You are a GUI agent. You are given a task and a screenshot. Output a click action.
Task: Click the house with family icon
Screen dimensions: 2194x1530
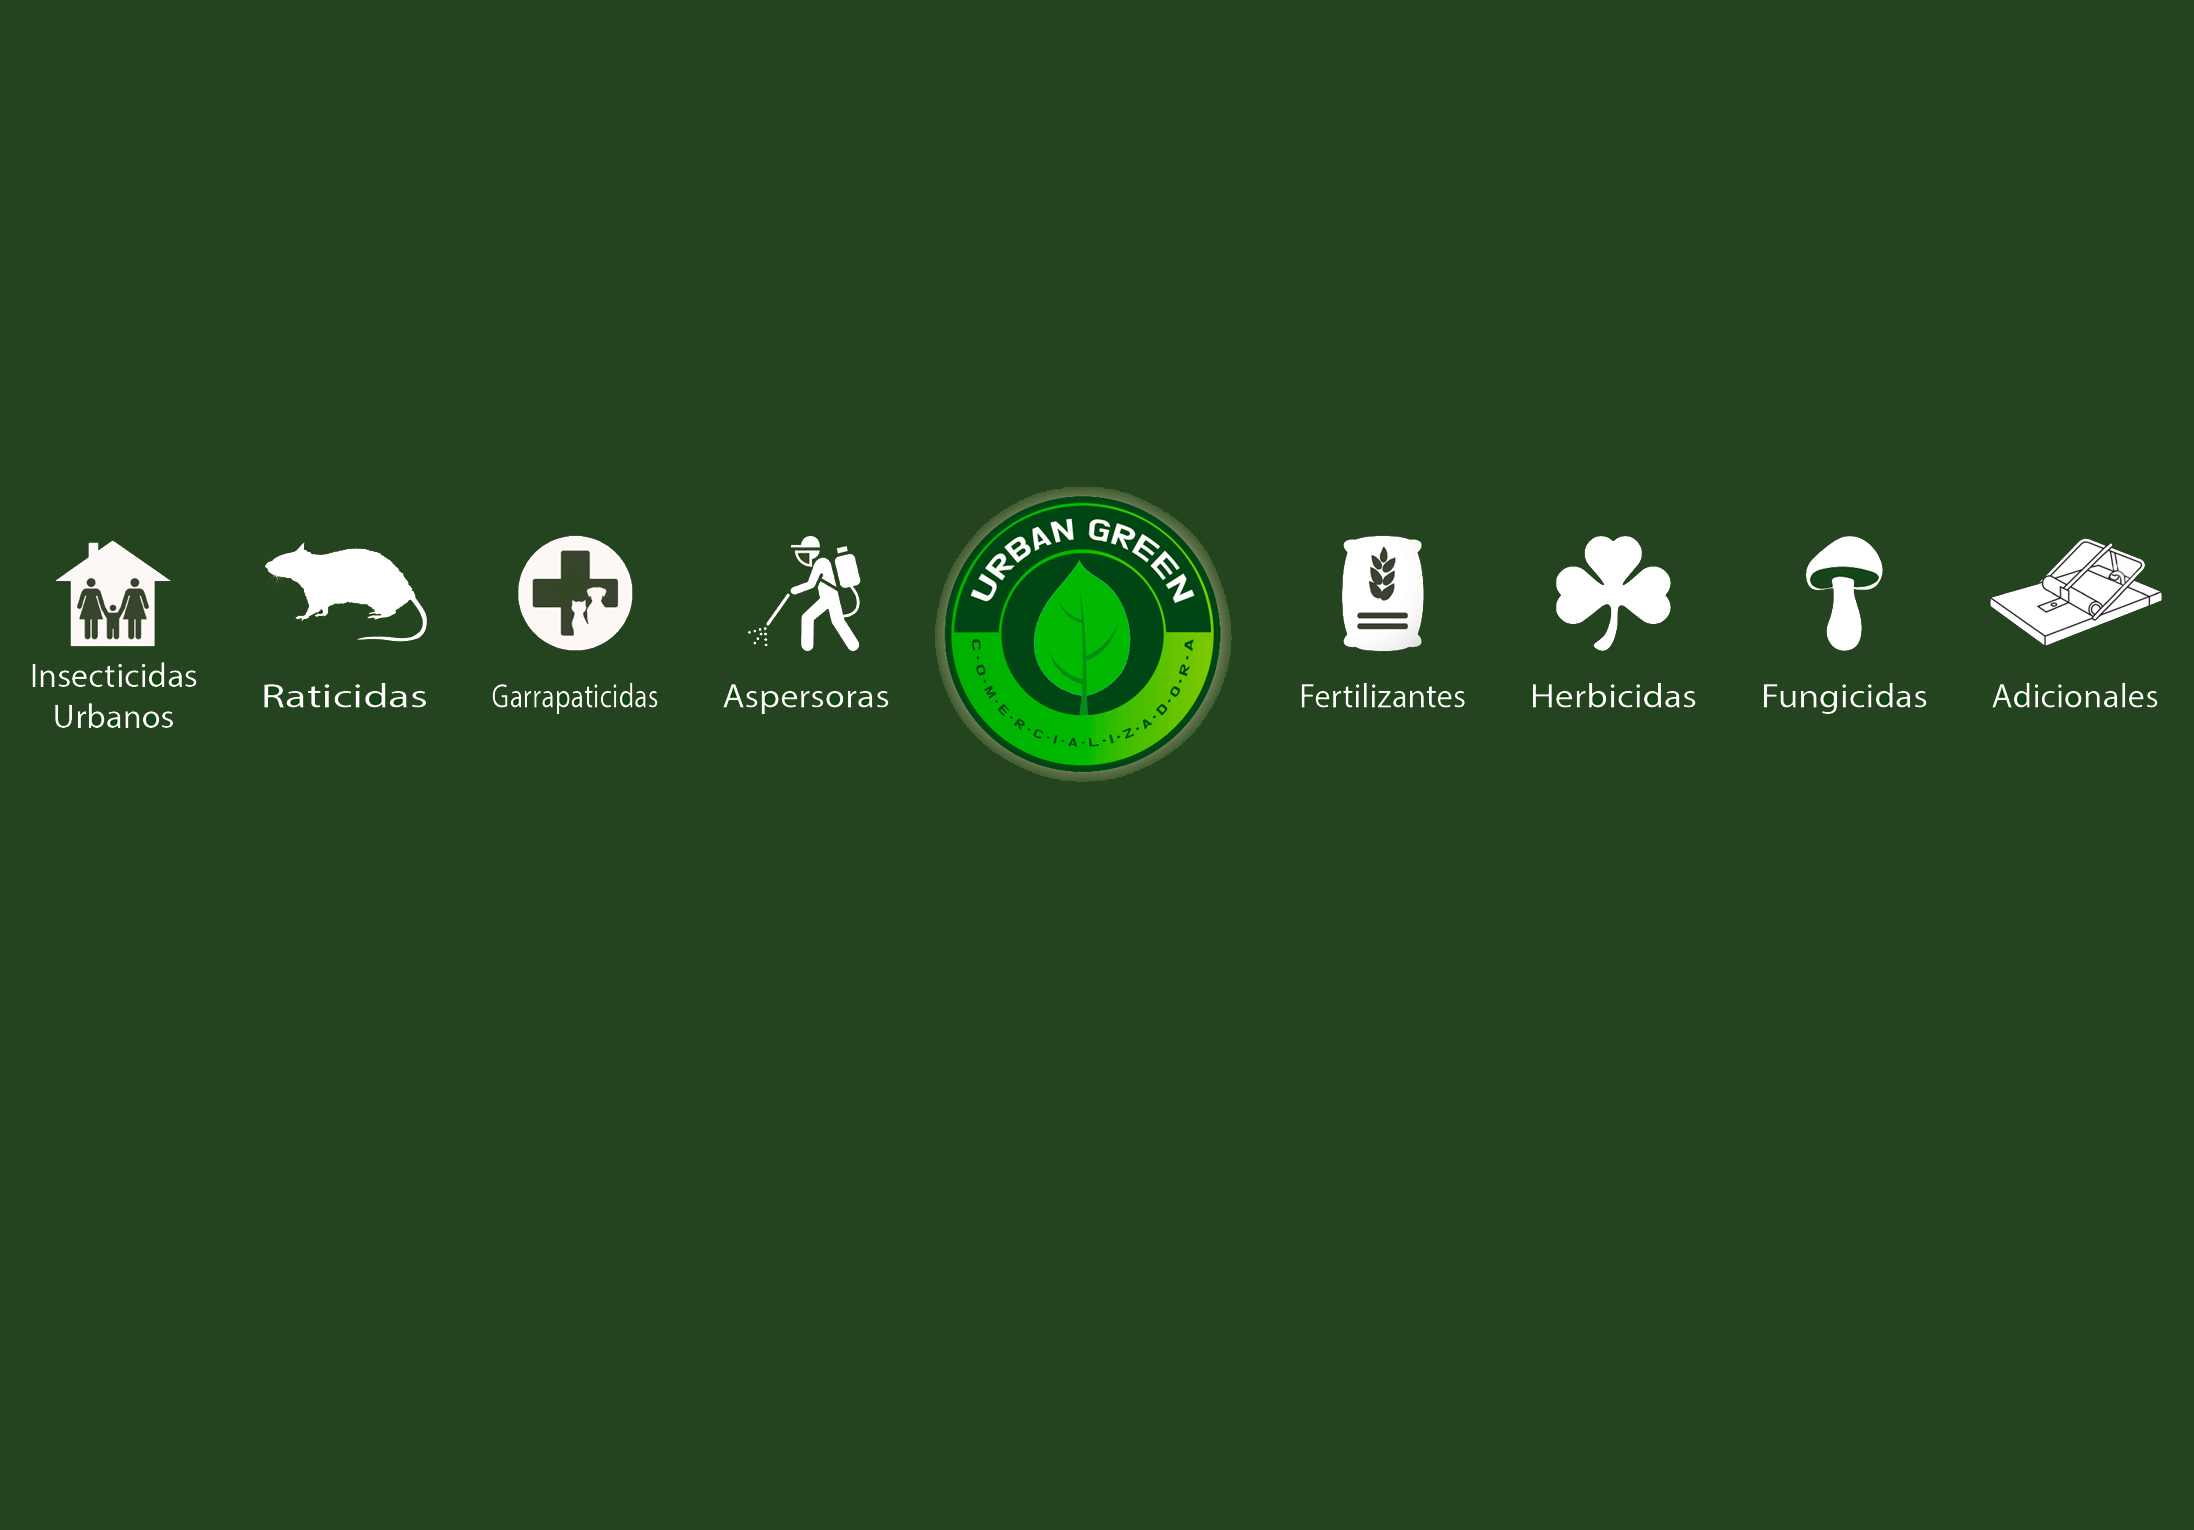[x=113, y=594]
